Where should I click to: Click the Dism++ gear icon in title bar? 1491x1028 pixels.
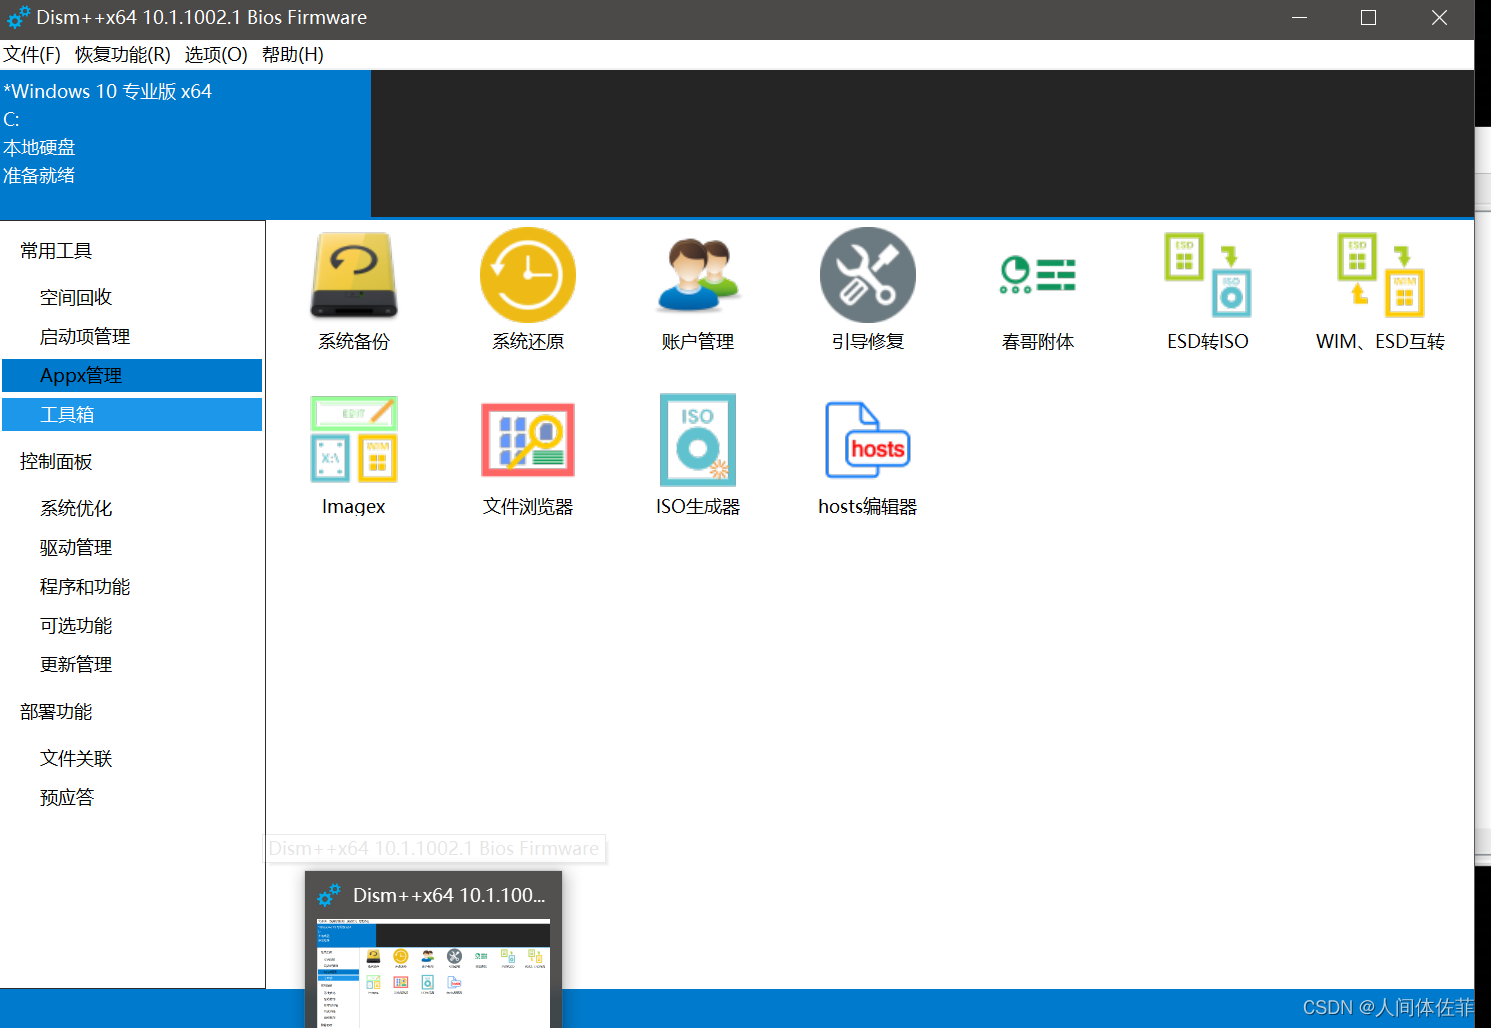[x=18, y=17]
